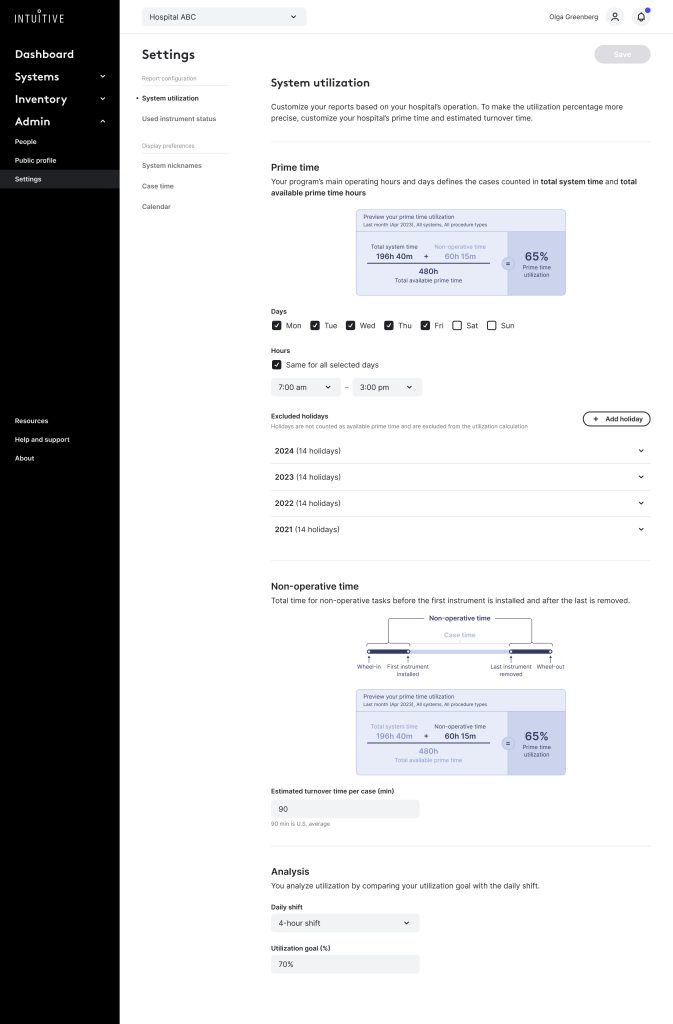Screen dimensions: 673x1024
Task: Open the Hospital ABC dropdown
Action: point(223,17)
